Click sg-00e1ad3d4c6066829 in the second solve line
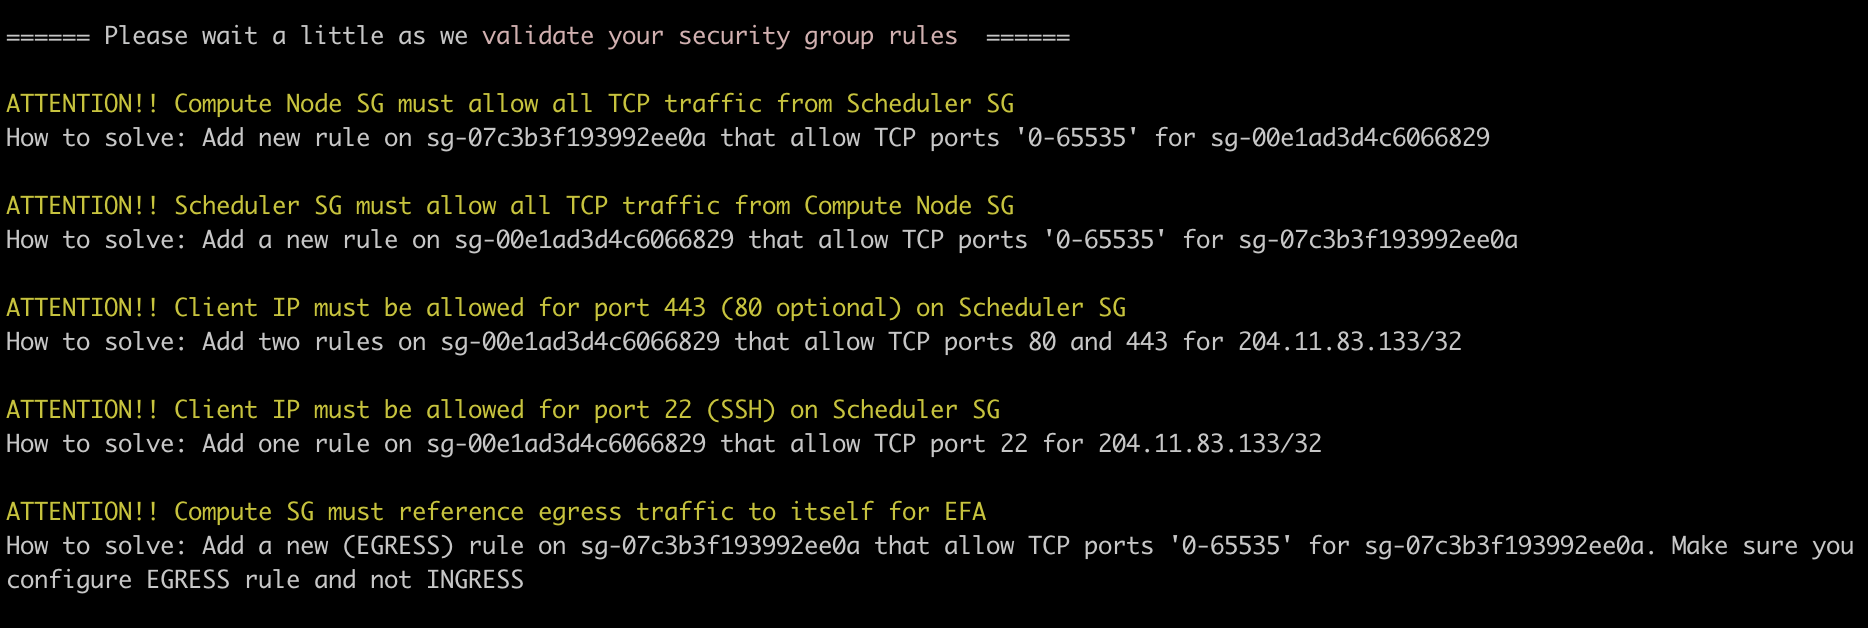Screen dimensions: 1868x628 point(594,240)
